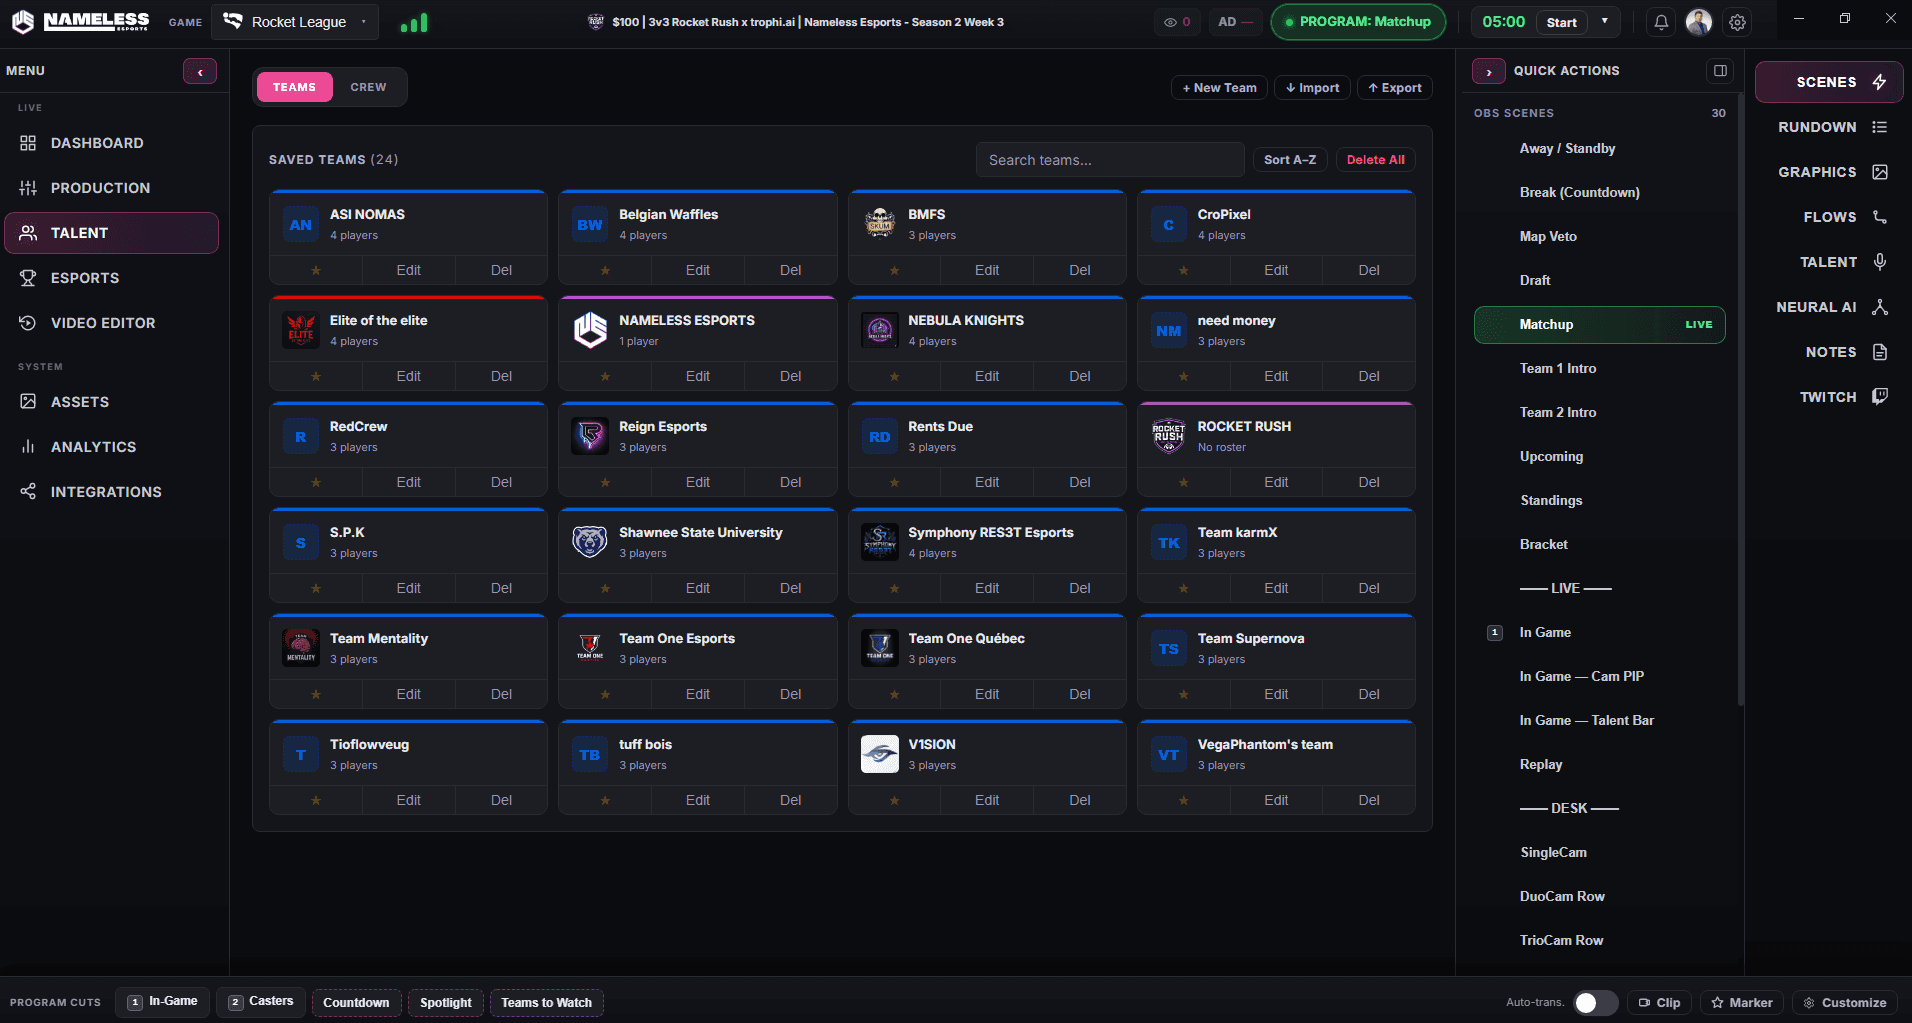Favorite the ASI NOMAS team star
Image resolution: width=1912 pixels, height=1023 pixels.
point(316,270)
